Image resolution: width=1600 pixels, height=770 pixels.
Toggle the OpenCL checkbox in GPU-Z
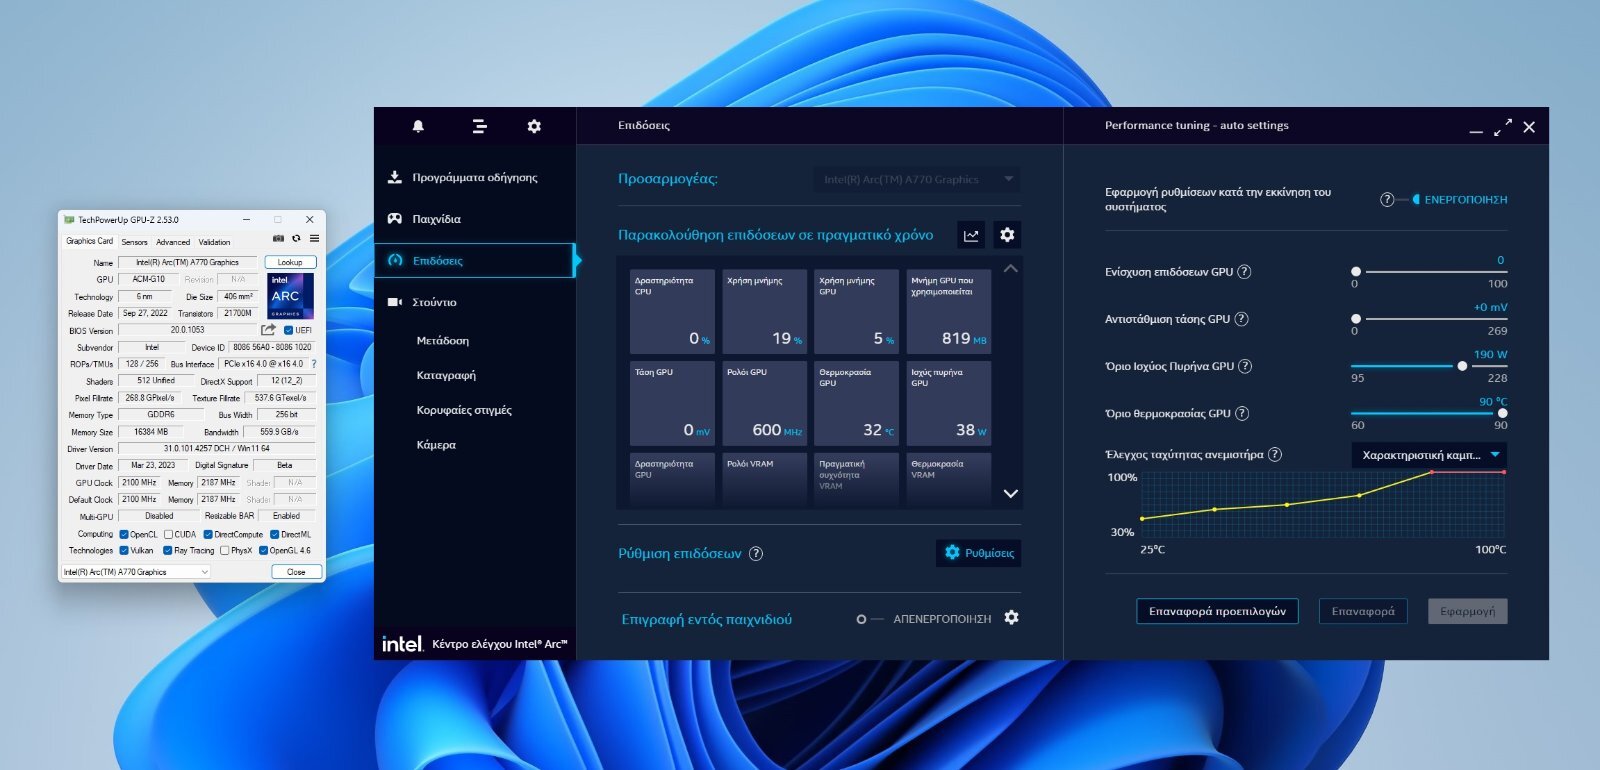pyautogui.click(x=124, y=534)
